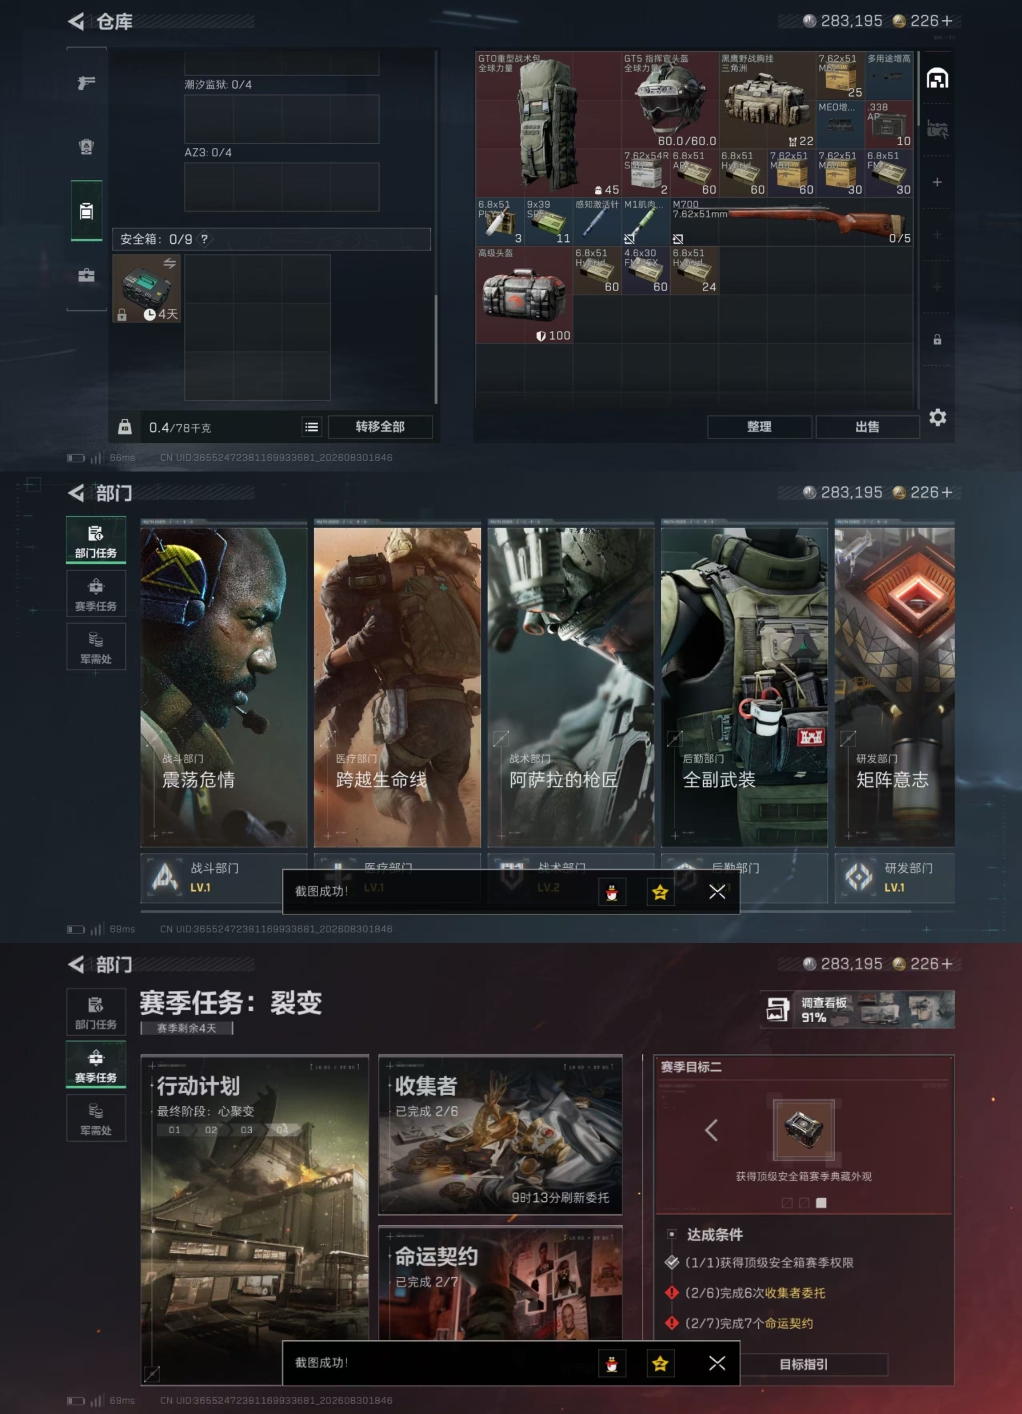Click the 整理 sort button
Viewport: 1022px width, 1414px height.
coord(759,427)
